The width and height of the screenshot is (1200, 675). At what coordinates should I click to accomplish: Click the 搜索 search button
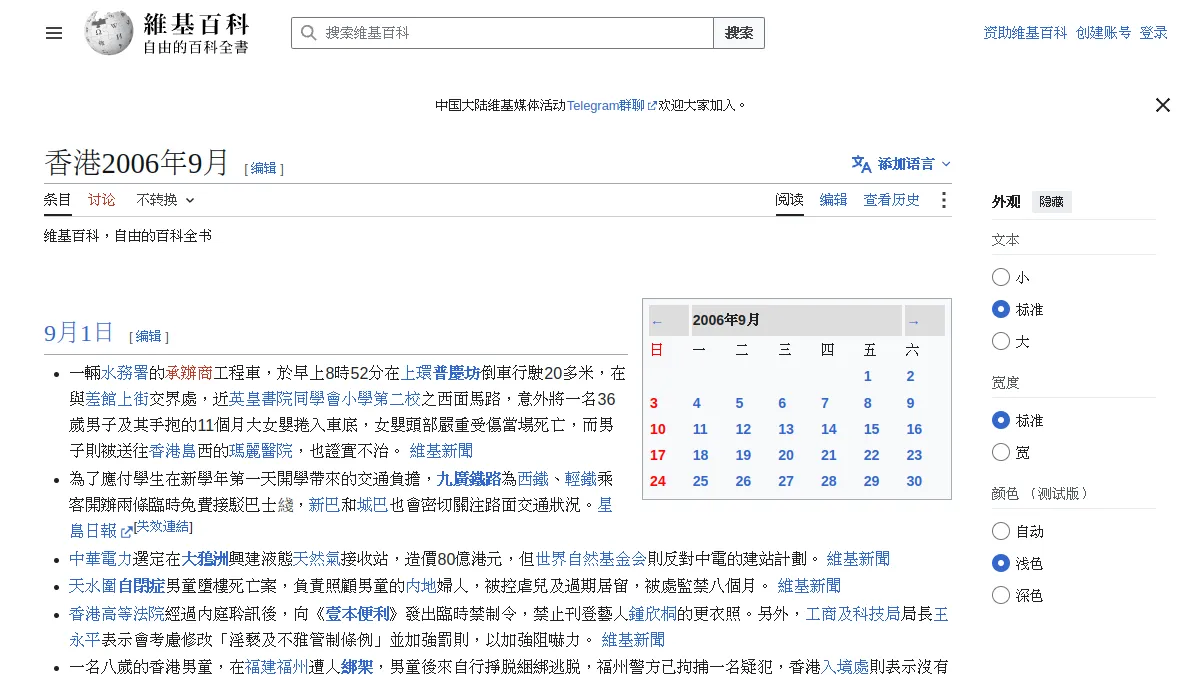(739, 33)
